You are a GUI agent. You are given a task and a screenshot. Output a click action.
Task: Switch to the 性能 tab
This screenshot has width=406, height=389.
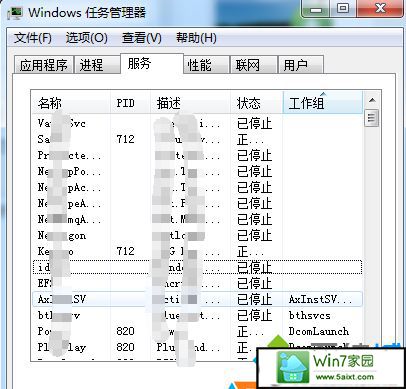tap(206, 65)
